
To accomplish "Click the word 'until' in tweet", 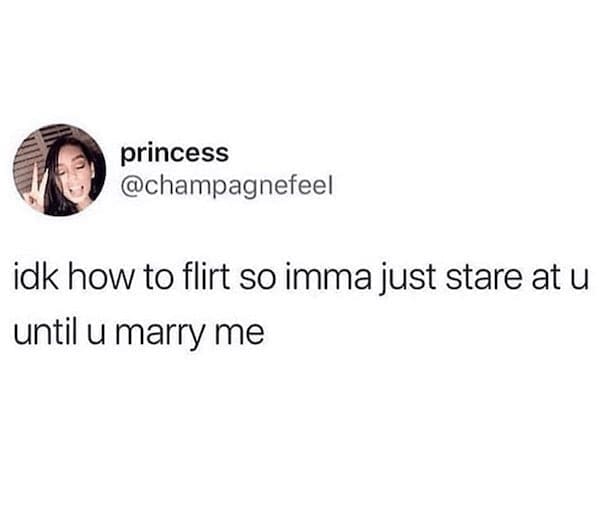I will coord(48,330).
